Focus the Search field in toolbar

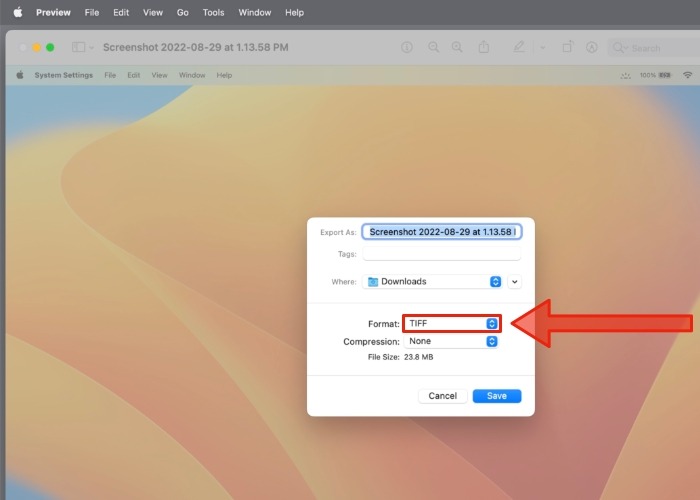pyautogui.click(x=654, y=48)
